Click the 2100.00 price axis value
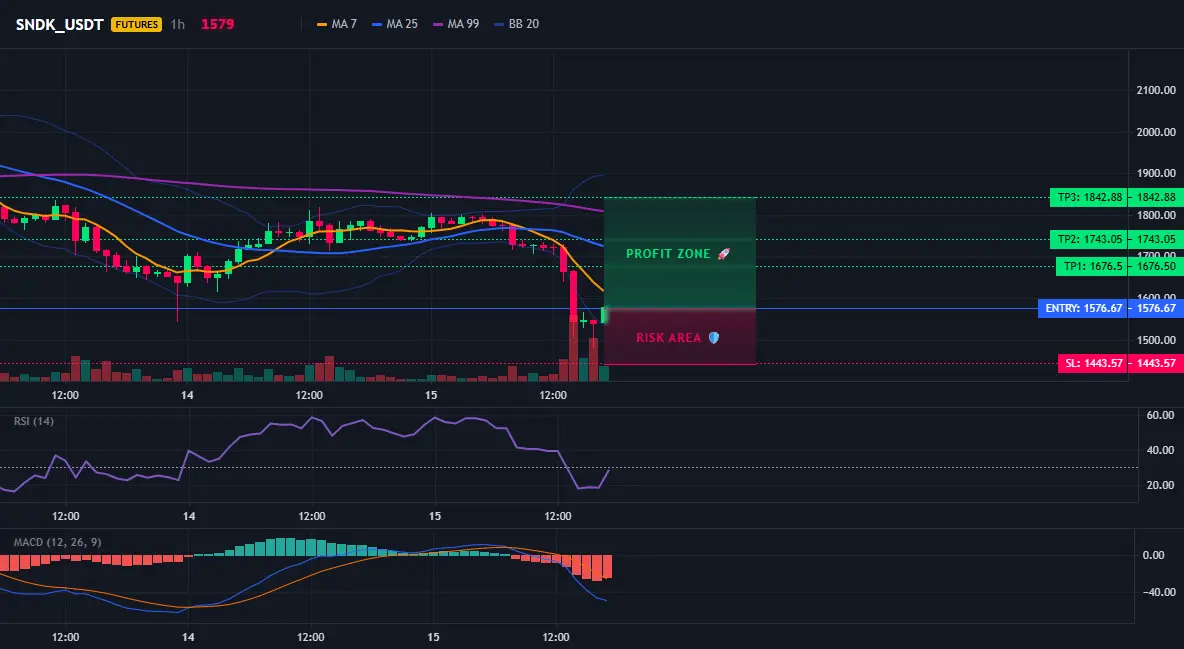 pos(1156,91)
